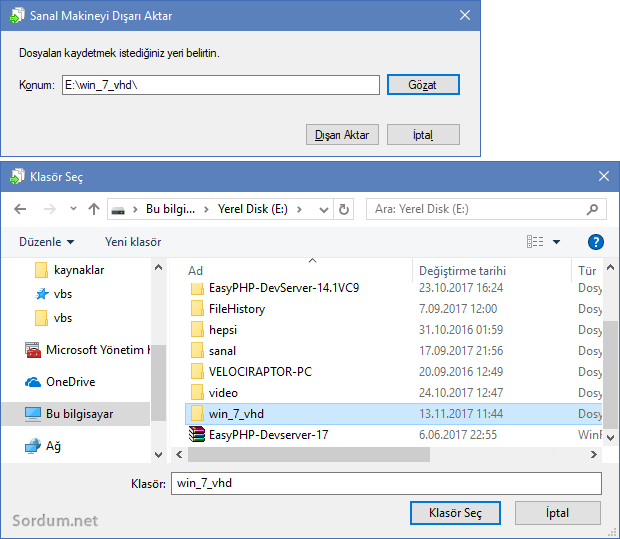Focus the Konum path input field
Screen dimensions: 620x539
point(221,85)
